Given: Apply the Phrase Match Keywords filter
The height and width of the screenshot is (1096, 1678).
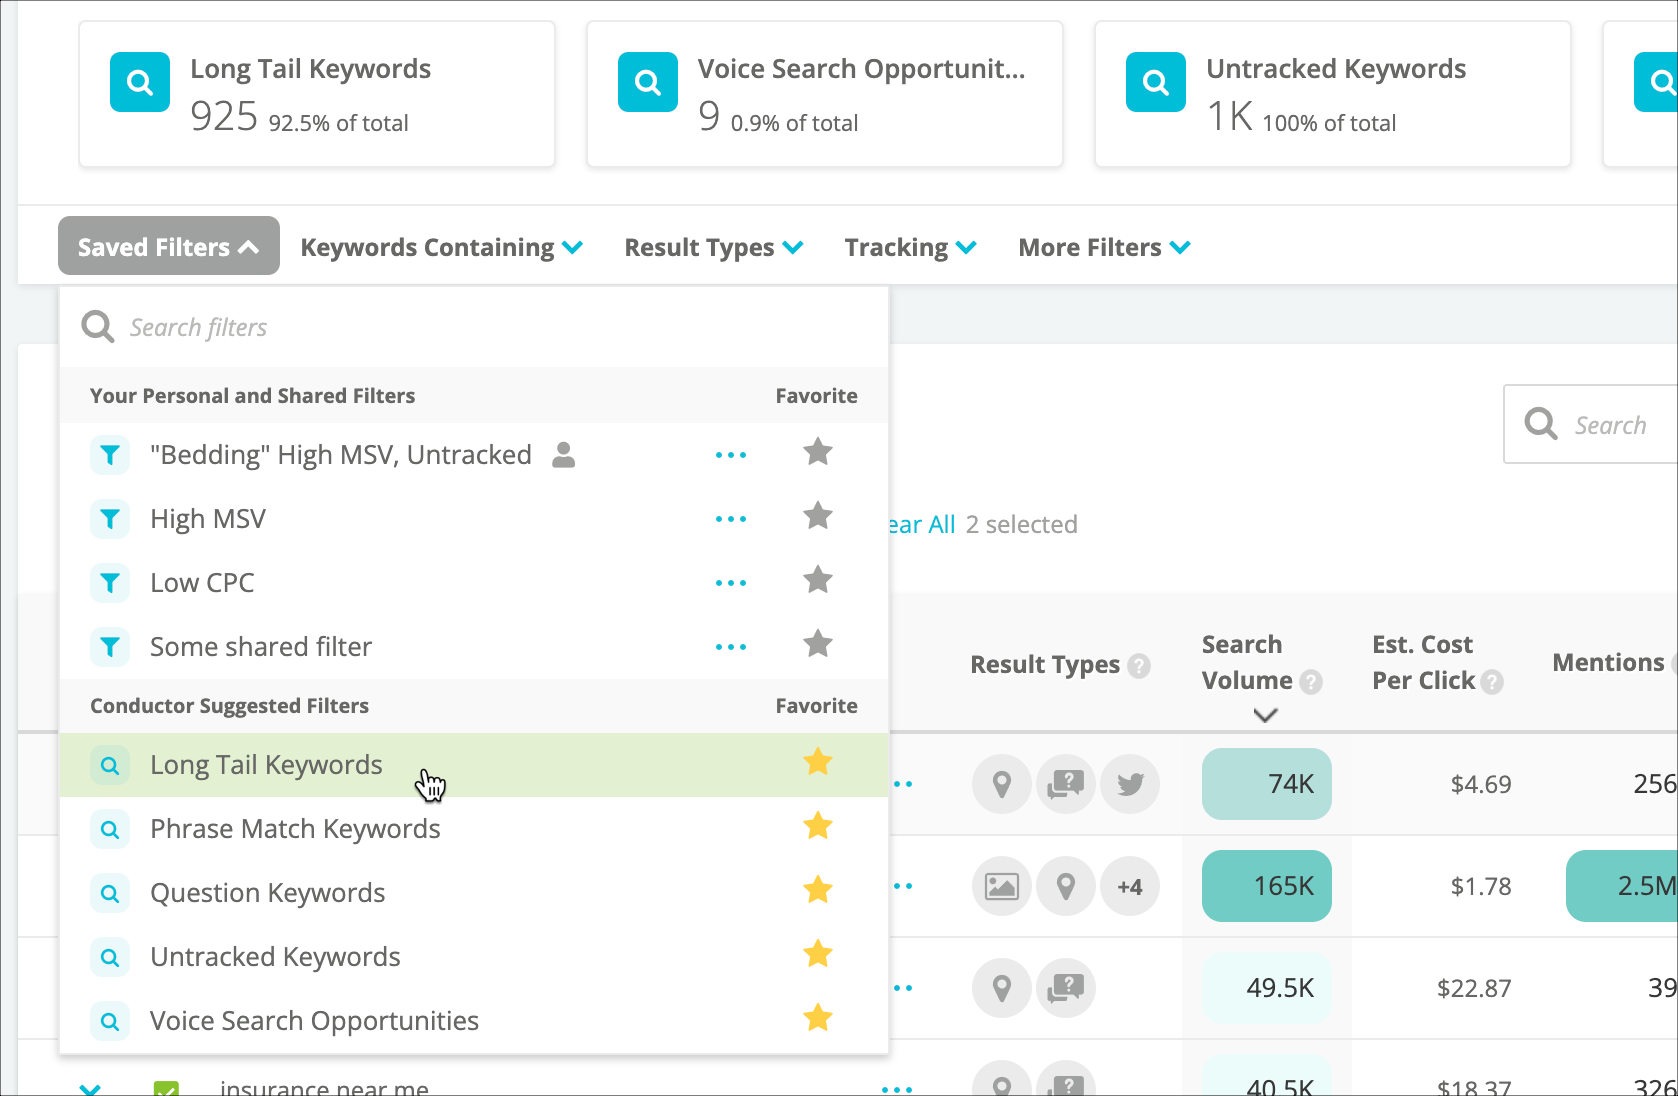Looking at the screenshot, I should point(474,829).
